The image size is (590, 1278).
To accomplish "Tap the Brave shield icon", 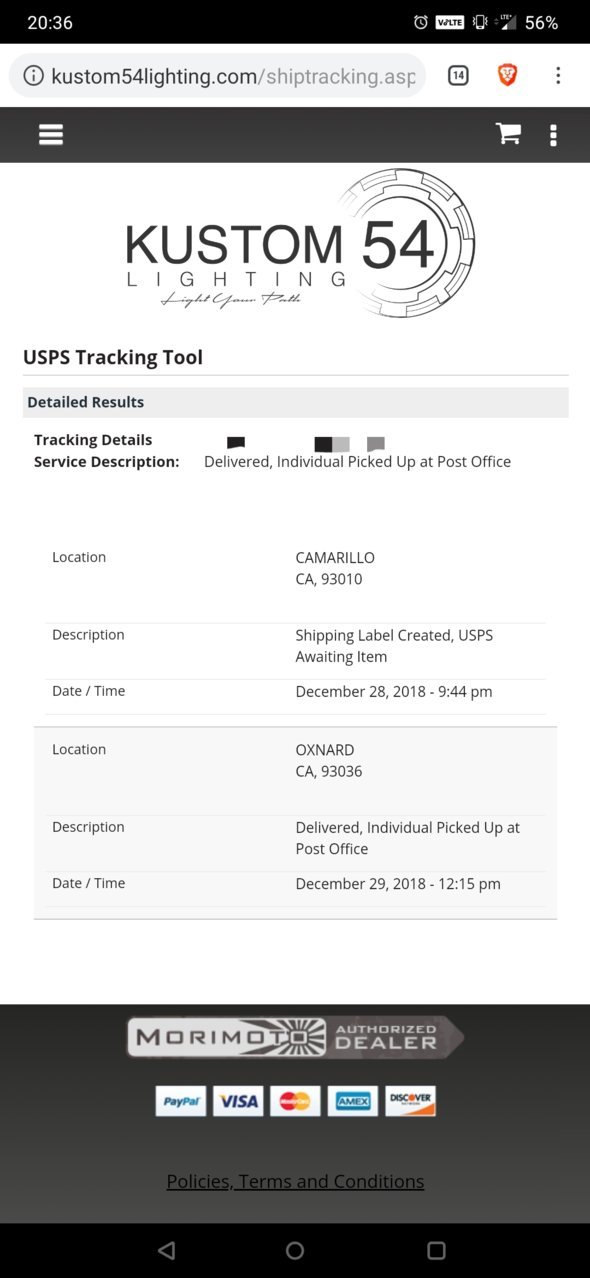I will pos(507,75).
